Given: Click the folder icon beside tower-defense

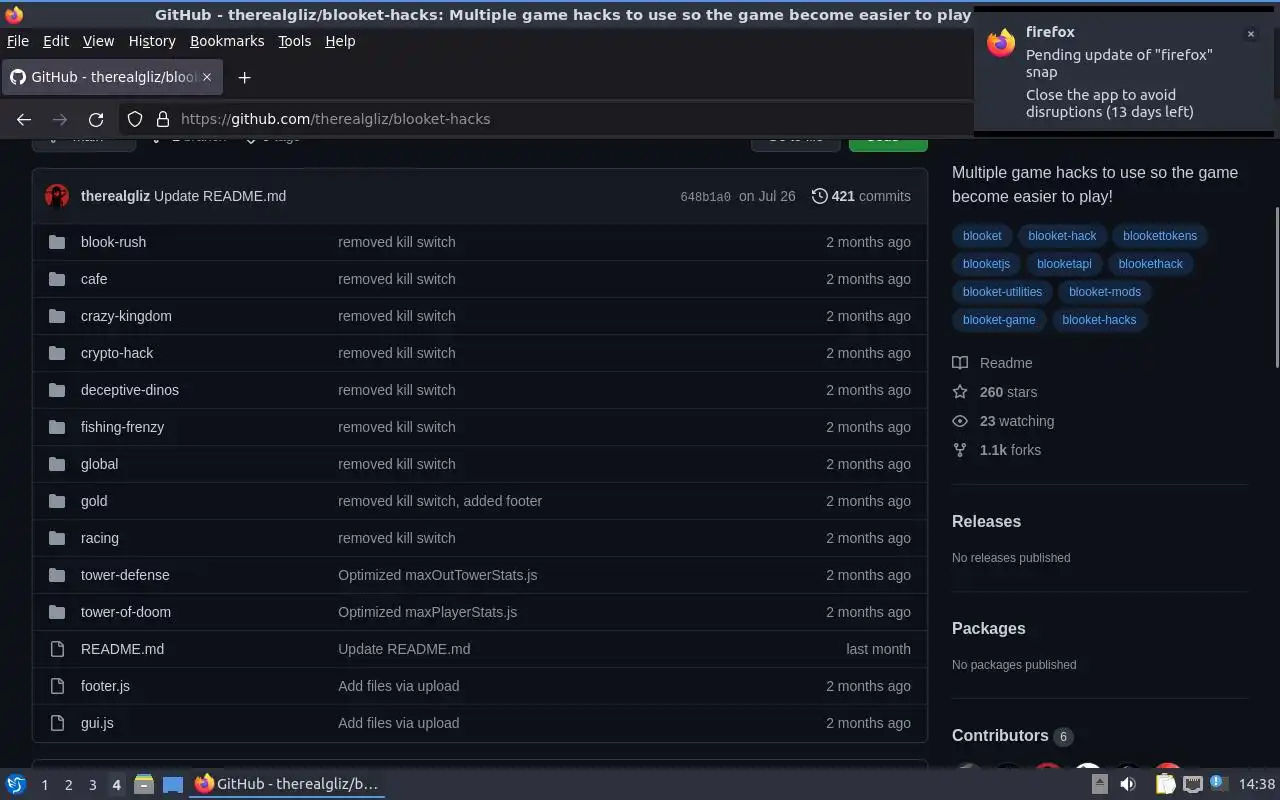Looking at the screenshot, I should [57, 575].
